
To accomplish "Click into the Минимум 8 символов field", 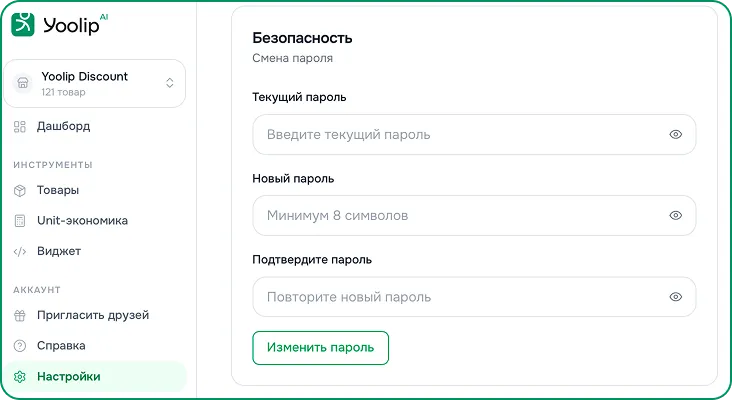I will coord(474,215).
